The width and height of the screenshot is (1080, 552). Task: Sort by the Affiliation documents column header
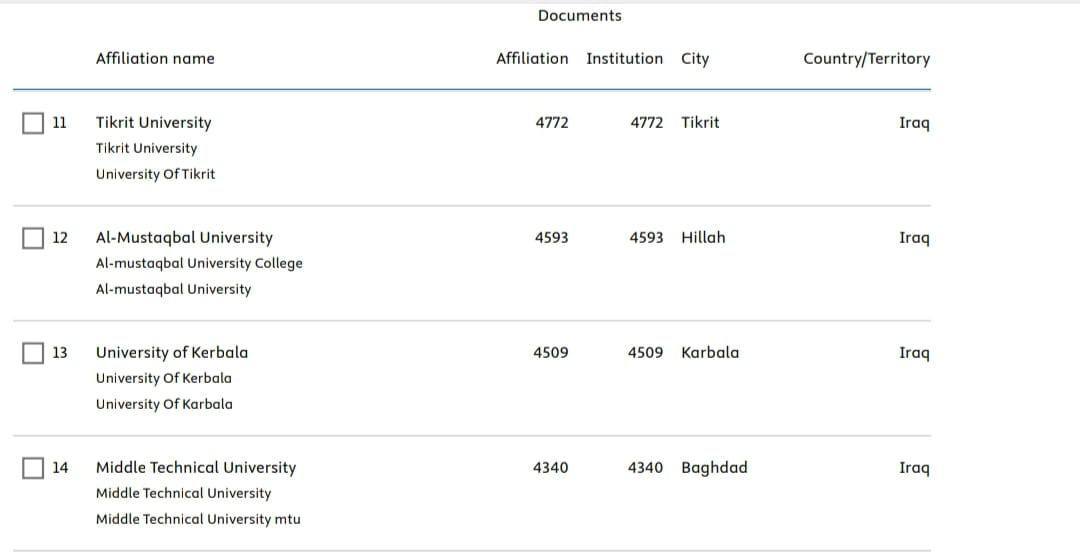point(532,59)
